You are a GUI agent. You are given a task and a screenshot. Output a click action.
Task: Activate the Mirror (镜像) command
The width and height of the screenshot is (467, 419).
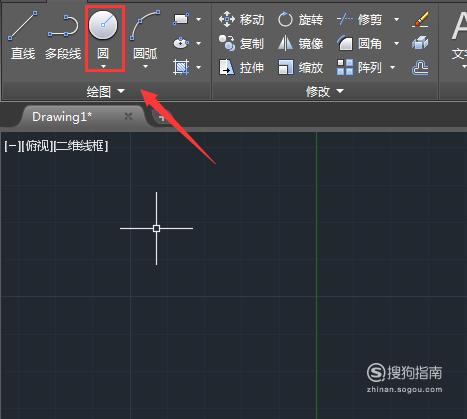click(300, 43)
